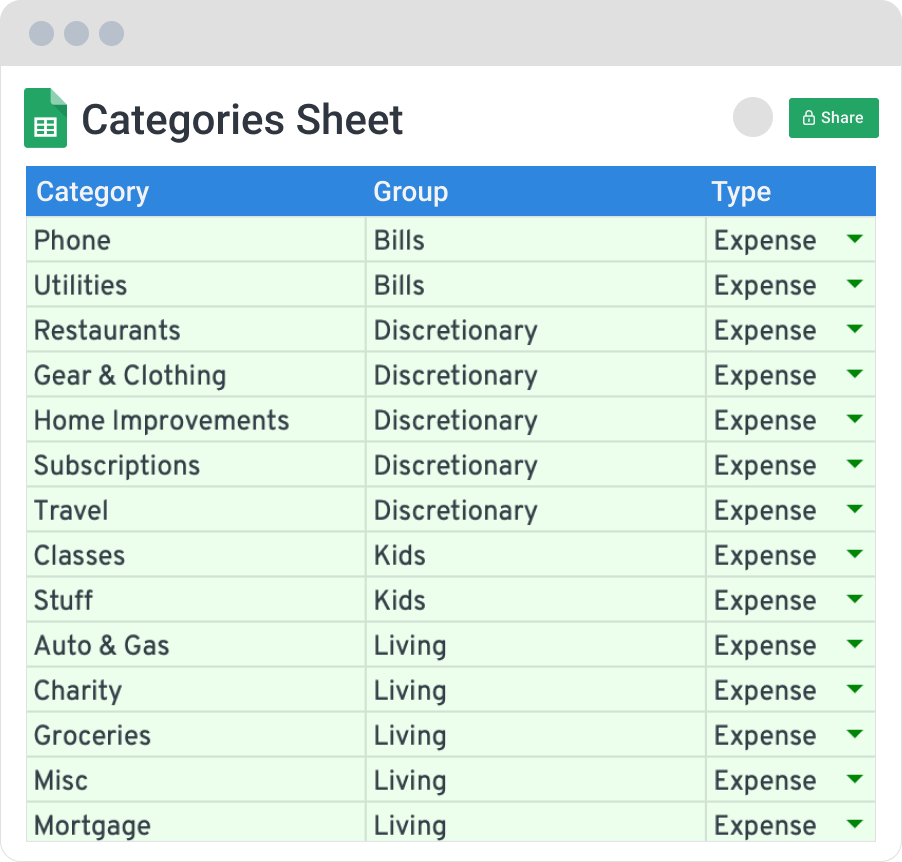The height and width of the screenshot is (862, 902).
Task: Select the Phone category cell
Action: [196, 239]
